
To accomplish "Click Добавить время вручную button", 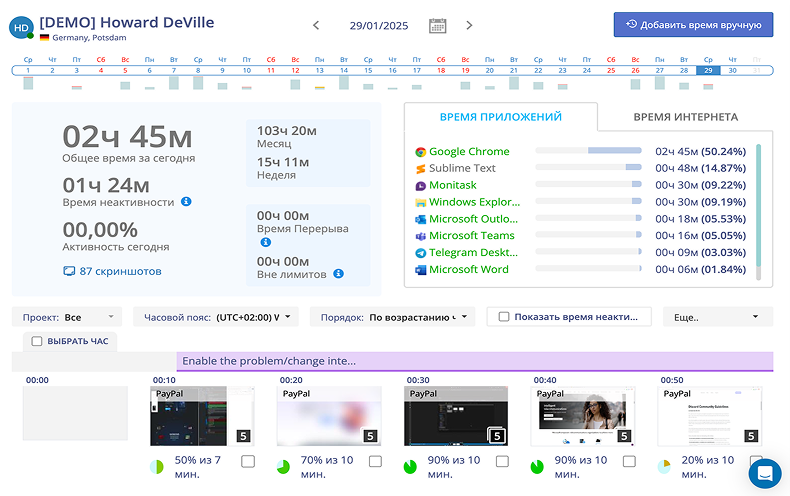I will tap(693, 25).
